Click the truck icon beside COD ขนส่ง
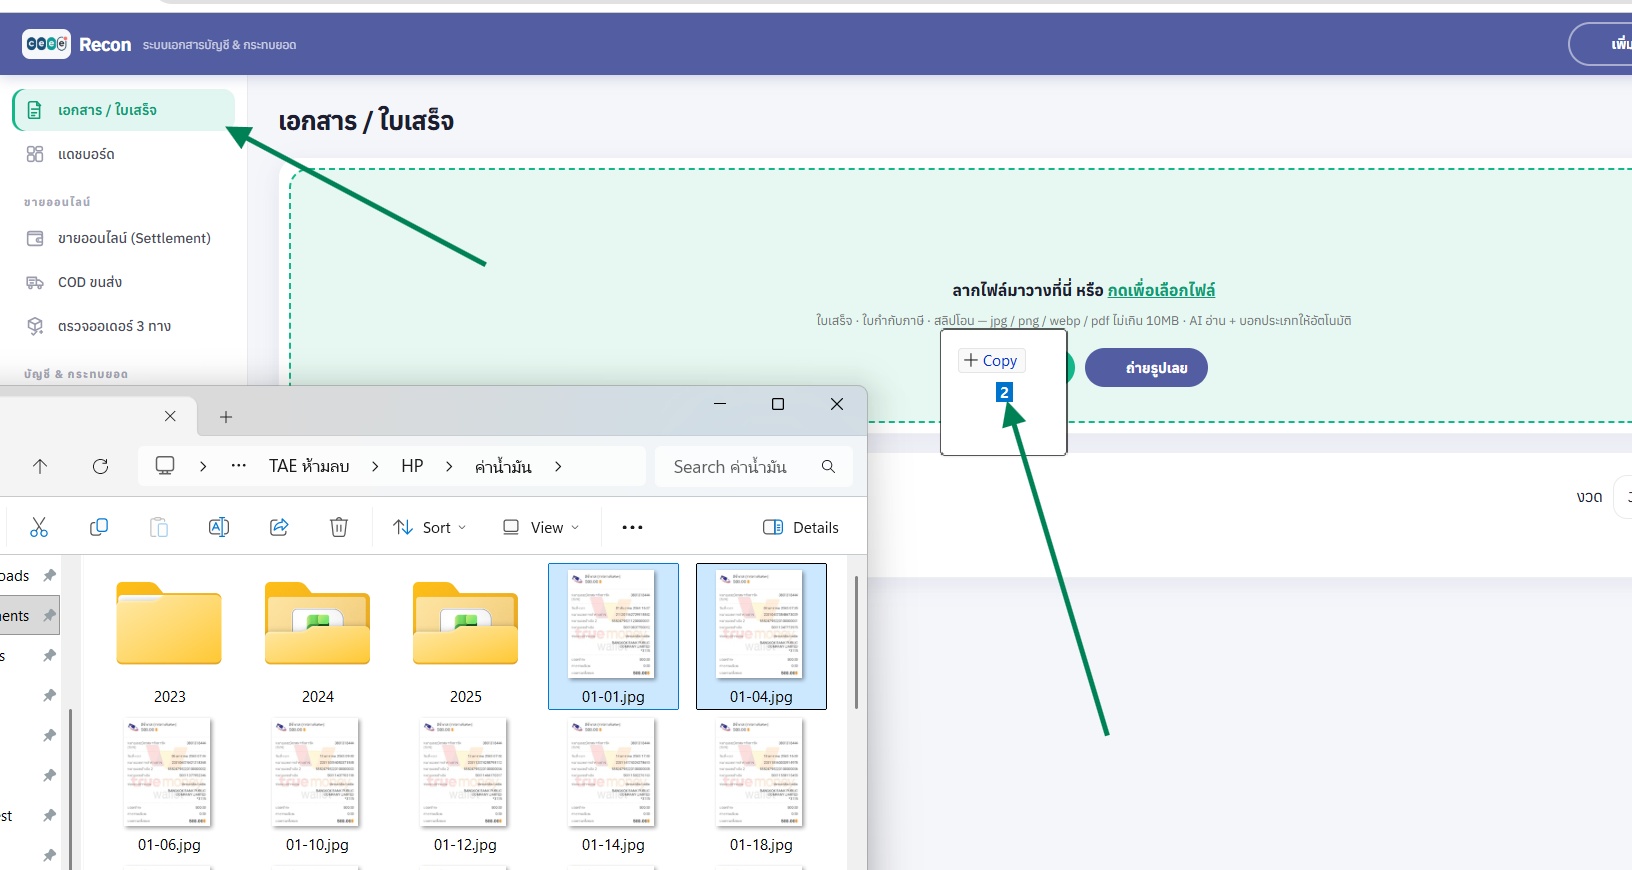Image resolution: width=1632 pixels, height=870 pixels. point(35,282)
